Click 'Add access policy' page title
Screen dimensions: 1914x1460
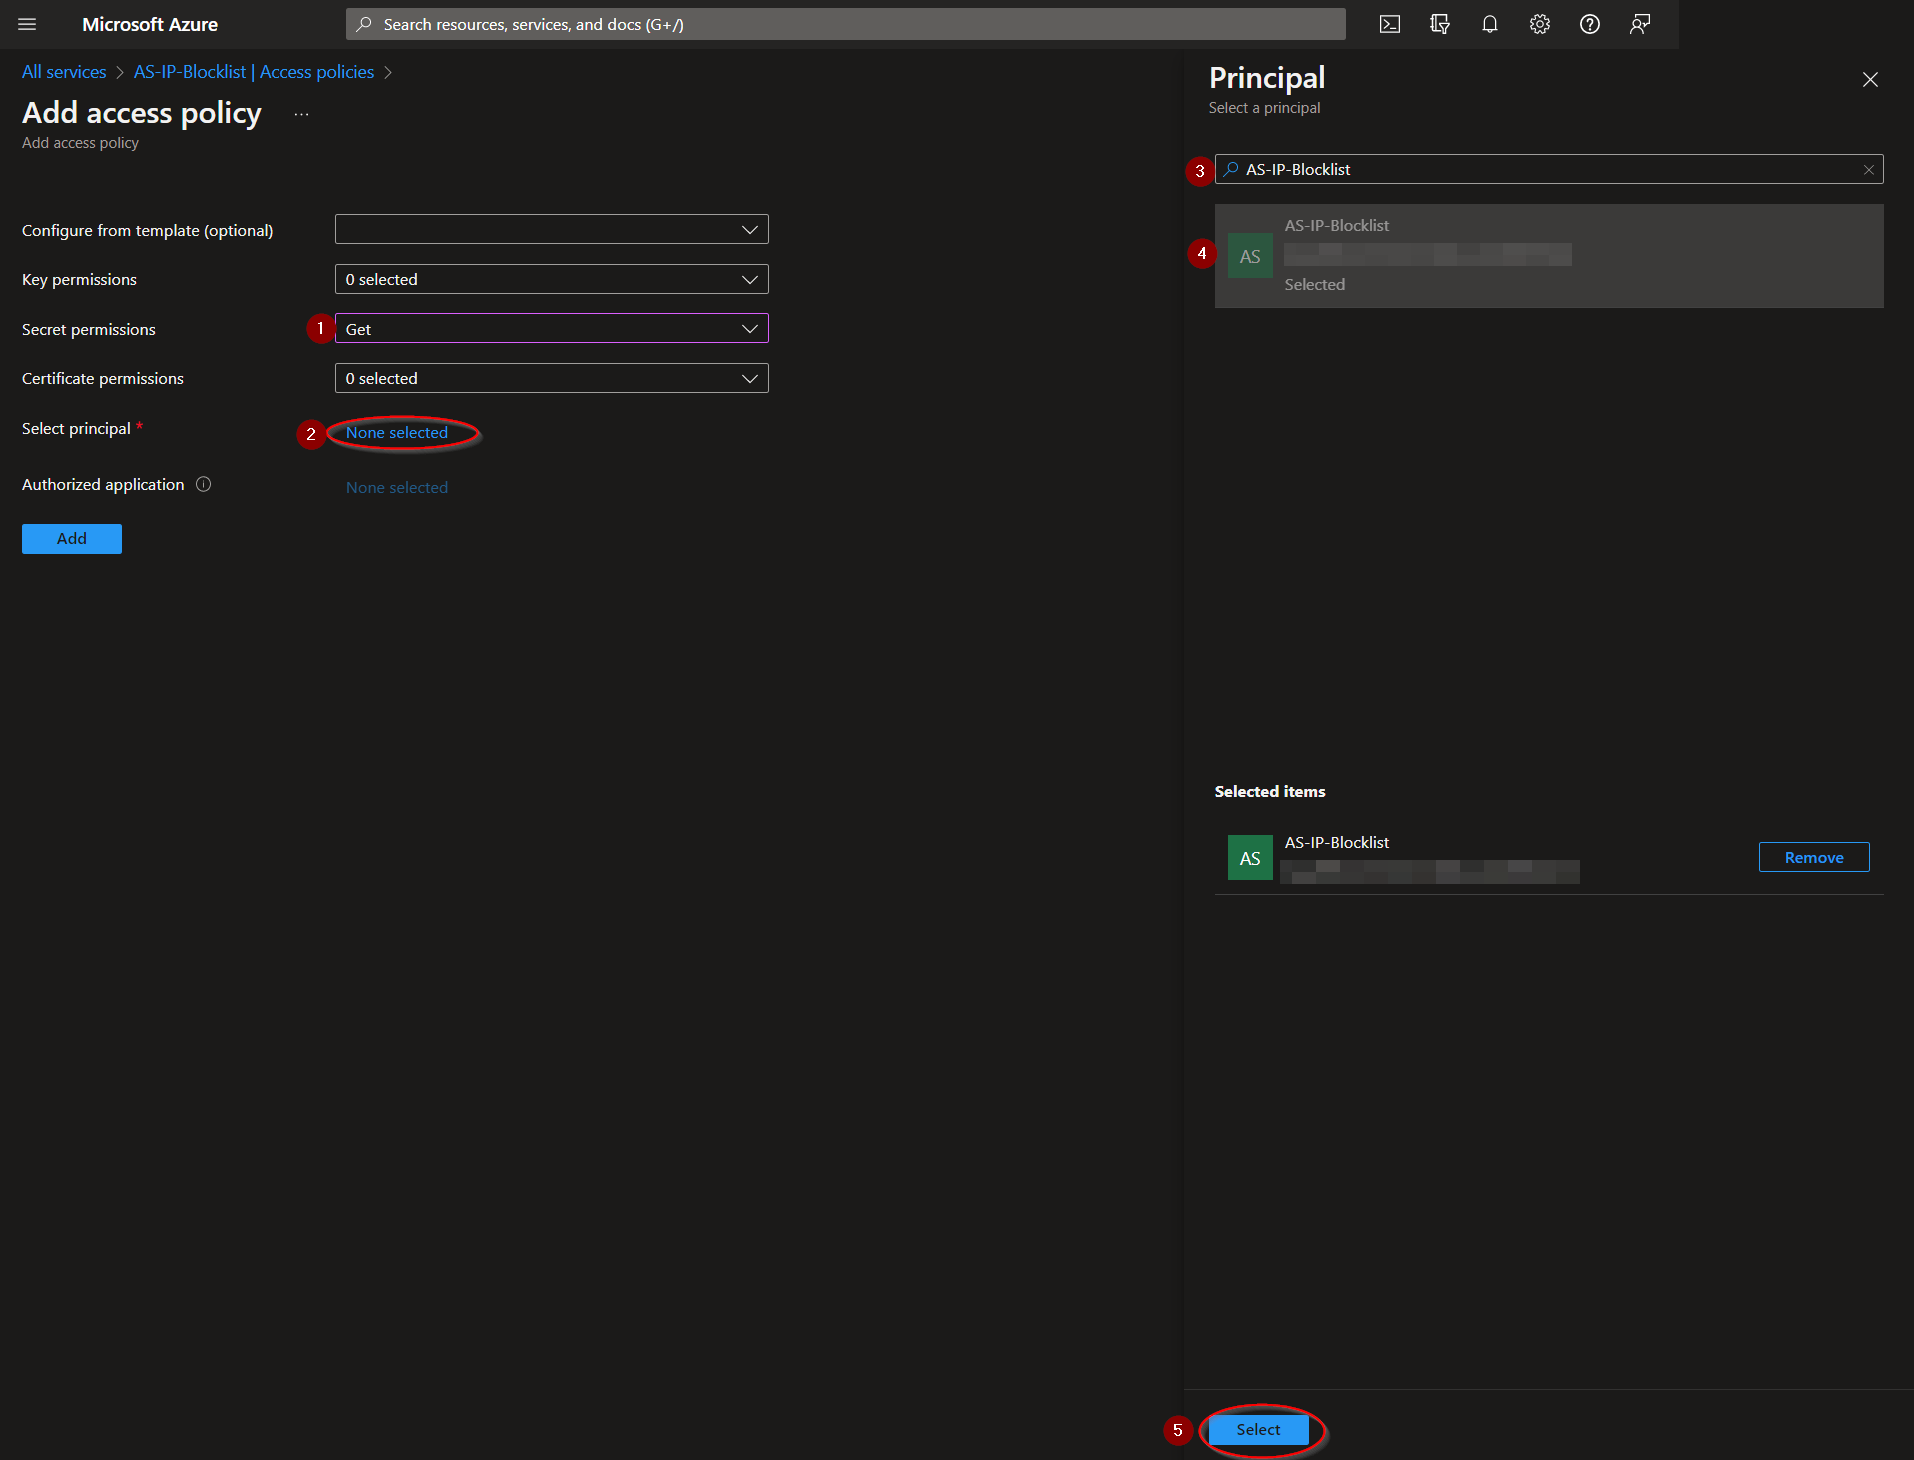(x=142, y=113)
